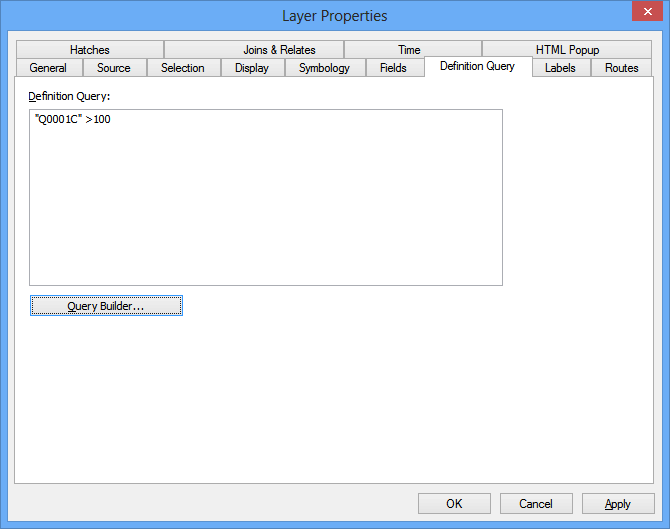Open the Joins & Relates tab

[x=279, y=50]
